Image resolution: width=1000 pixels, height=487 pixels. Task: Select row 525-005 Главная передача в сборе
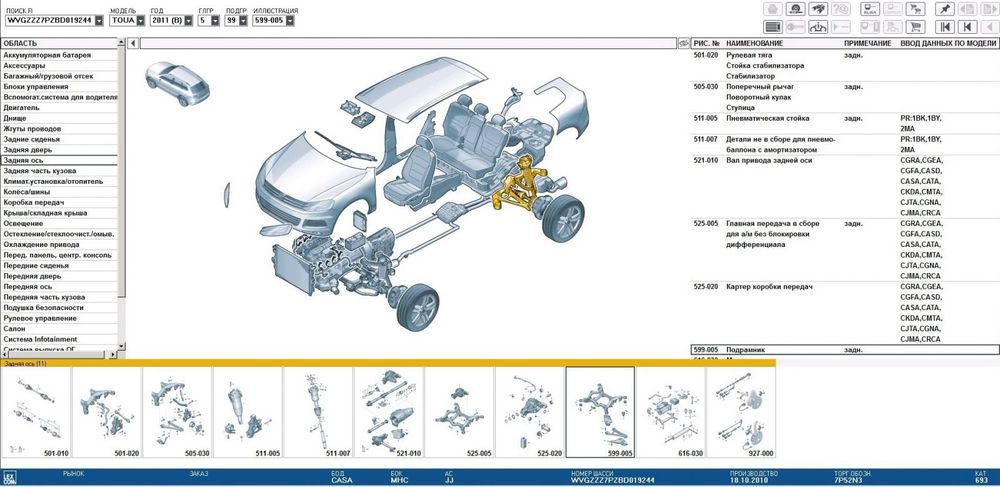coord(845,250)
